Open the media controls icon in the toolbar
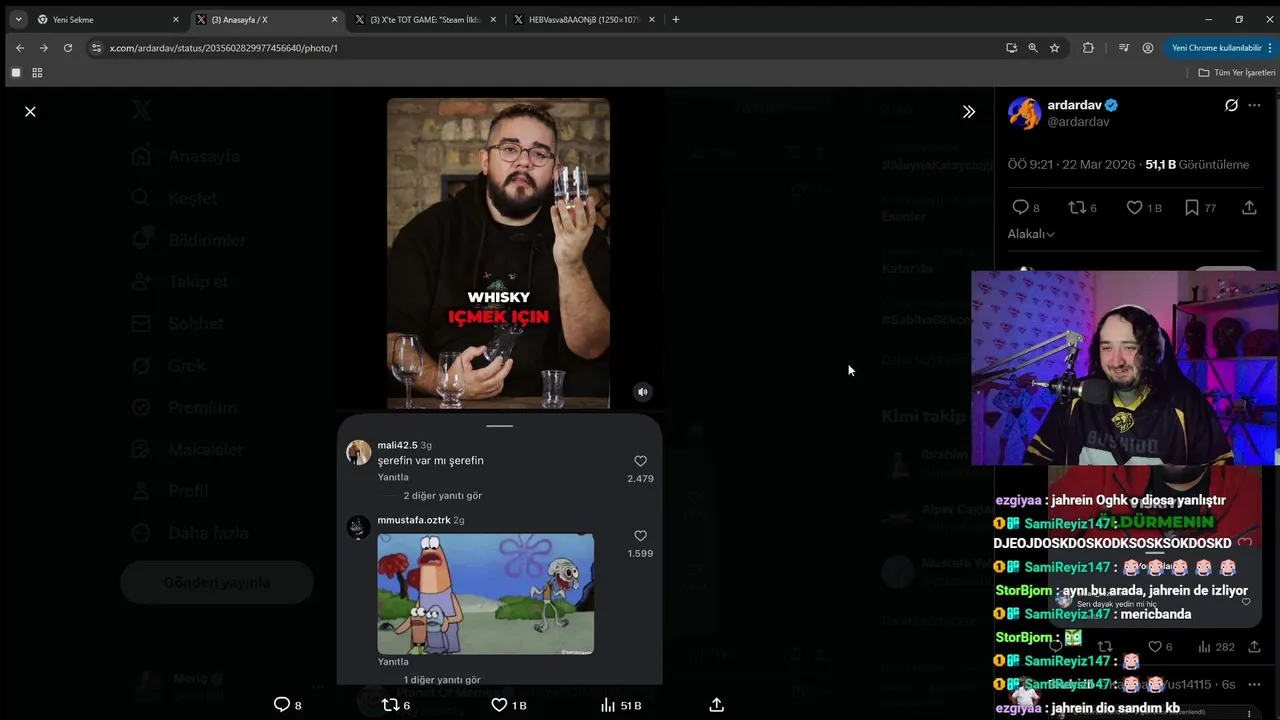This screenshot has width=1280, height=720. tap(1124, 48)
